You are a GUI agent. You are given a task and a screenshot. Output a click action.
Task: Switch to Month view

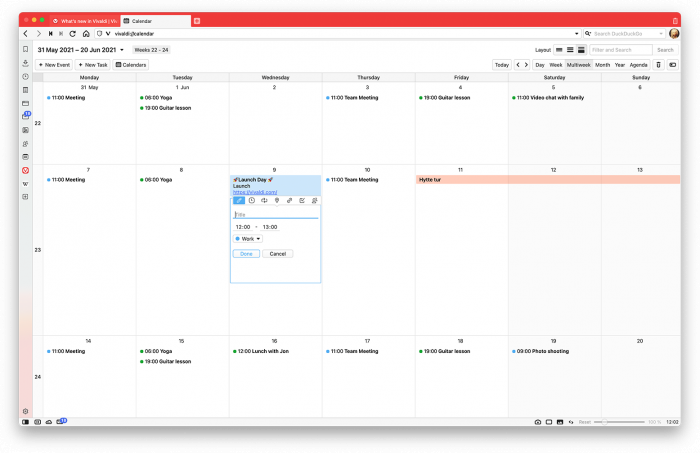coord(602,65)
